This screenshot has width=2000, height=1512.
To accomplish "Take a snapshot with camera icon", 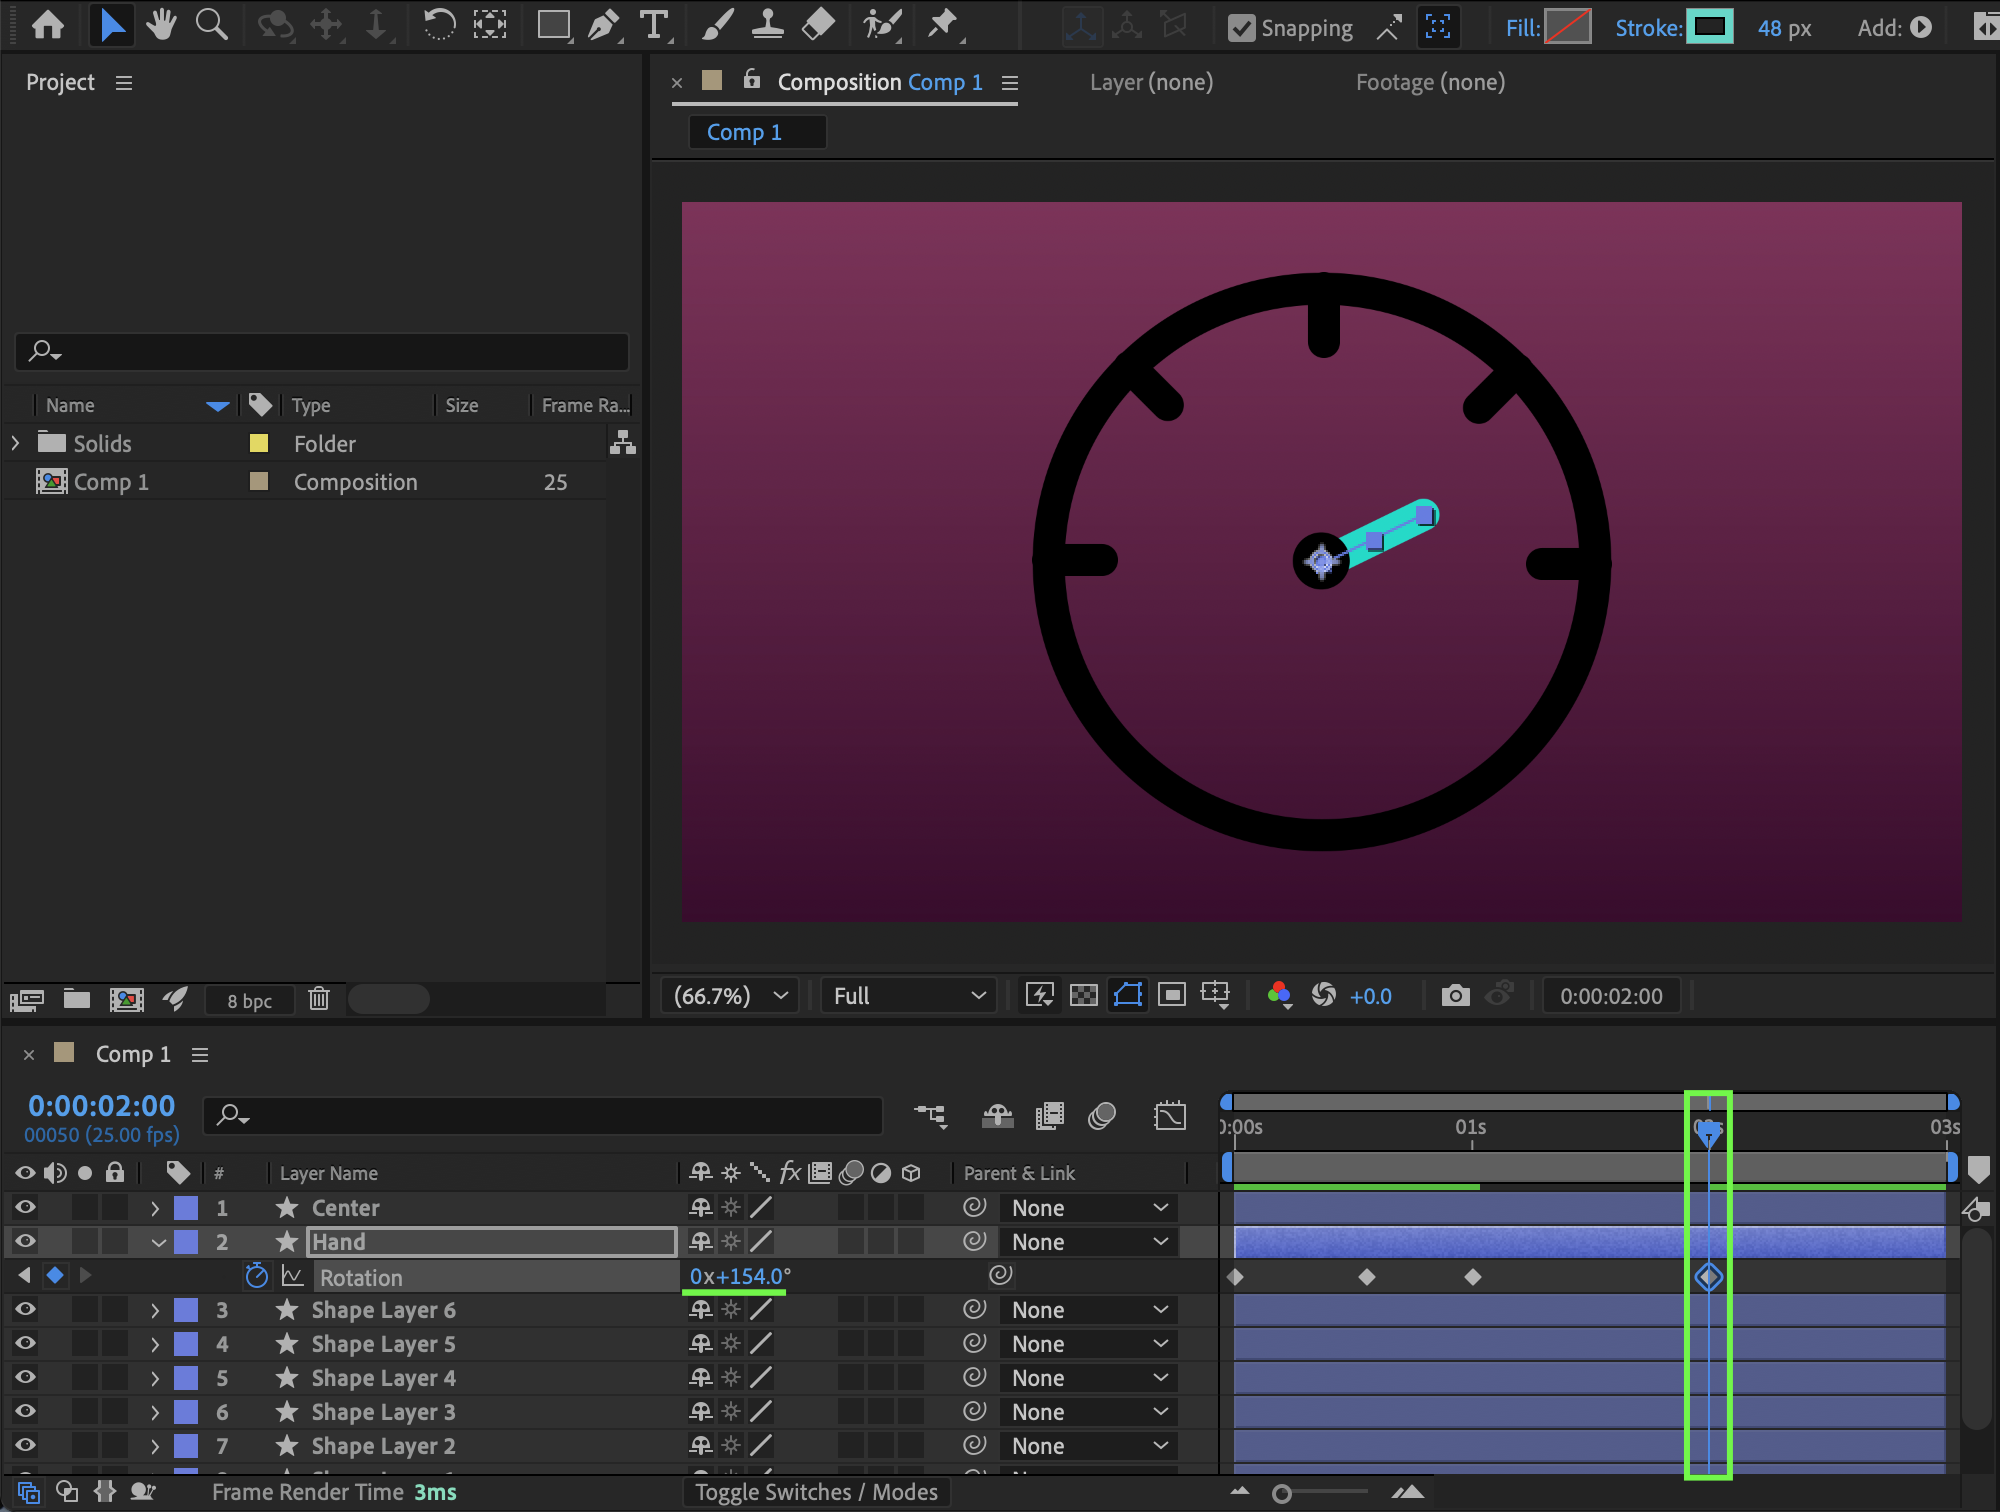I will [1455, 995].
